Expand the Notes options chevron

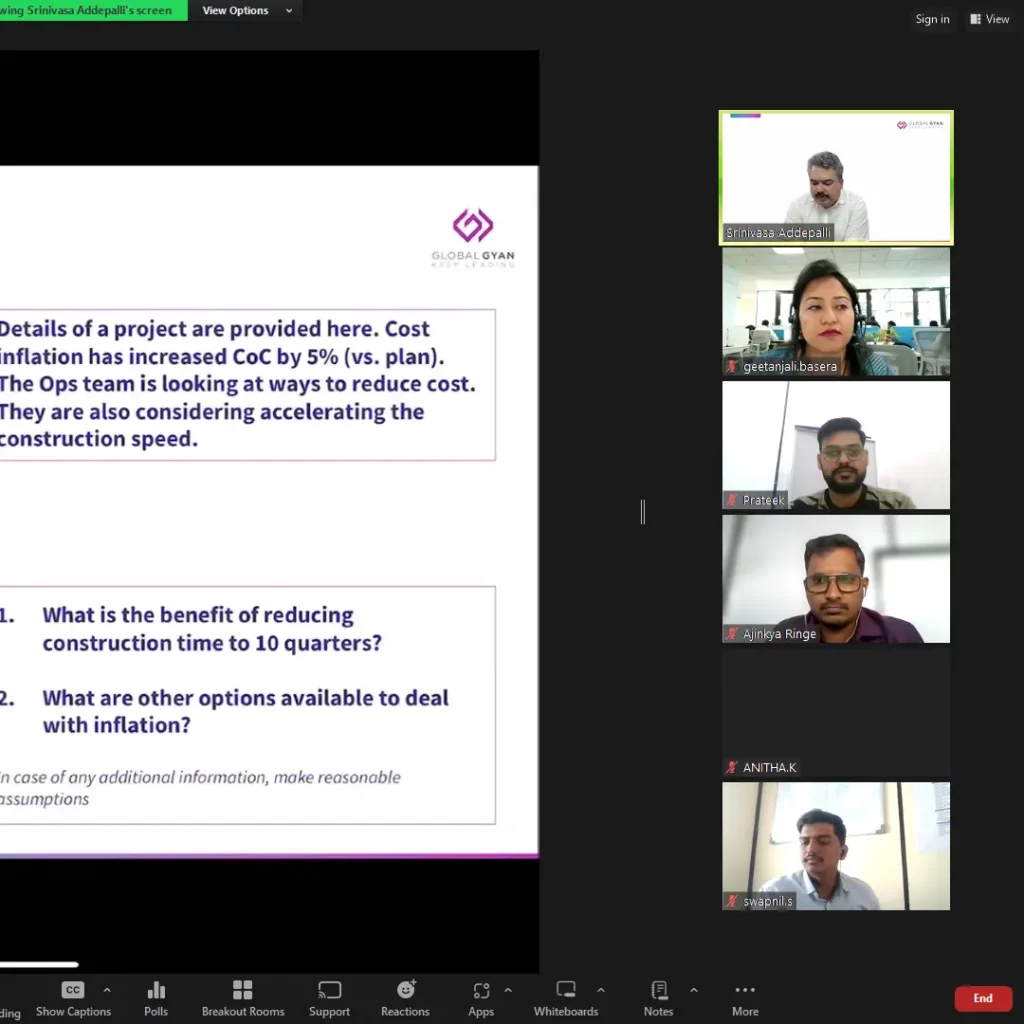point(694,990)
